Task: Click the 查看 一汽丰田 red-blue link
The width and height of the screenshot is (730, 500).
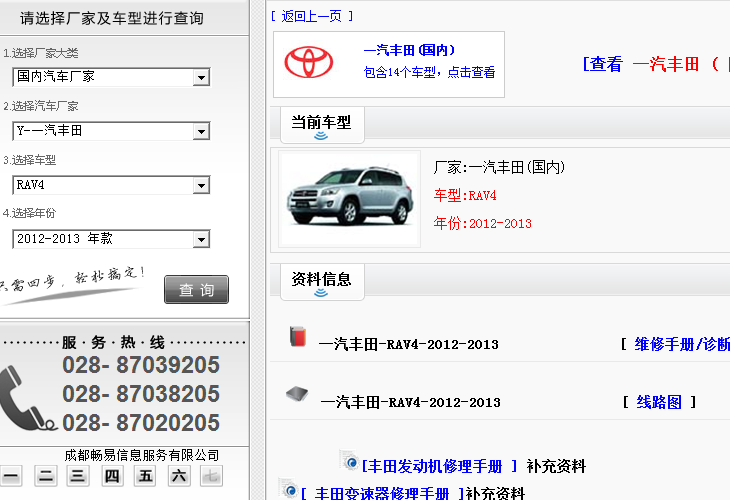Action: [x=656, y=64]
